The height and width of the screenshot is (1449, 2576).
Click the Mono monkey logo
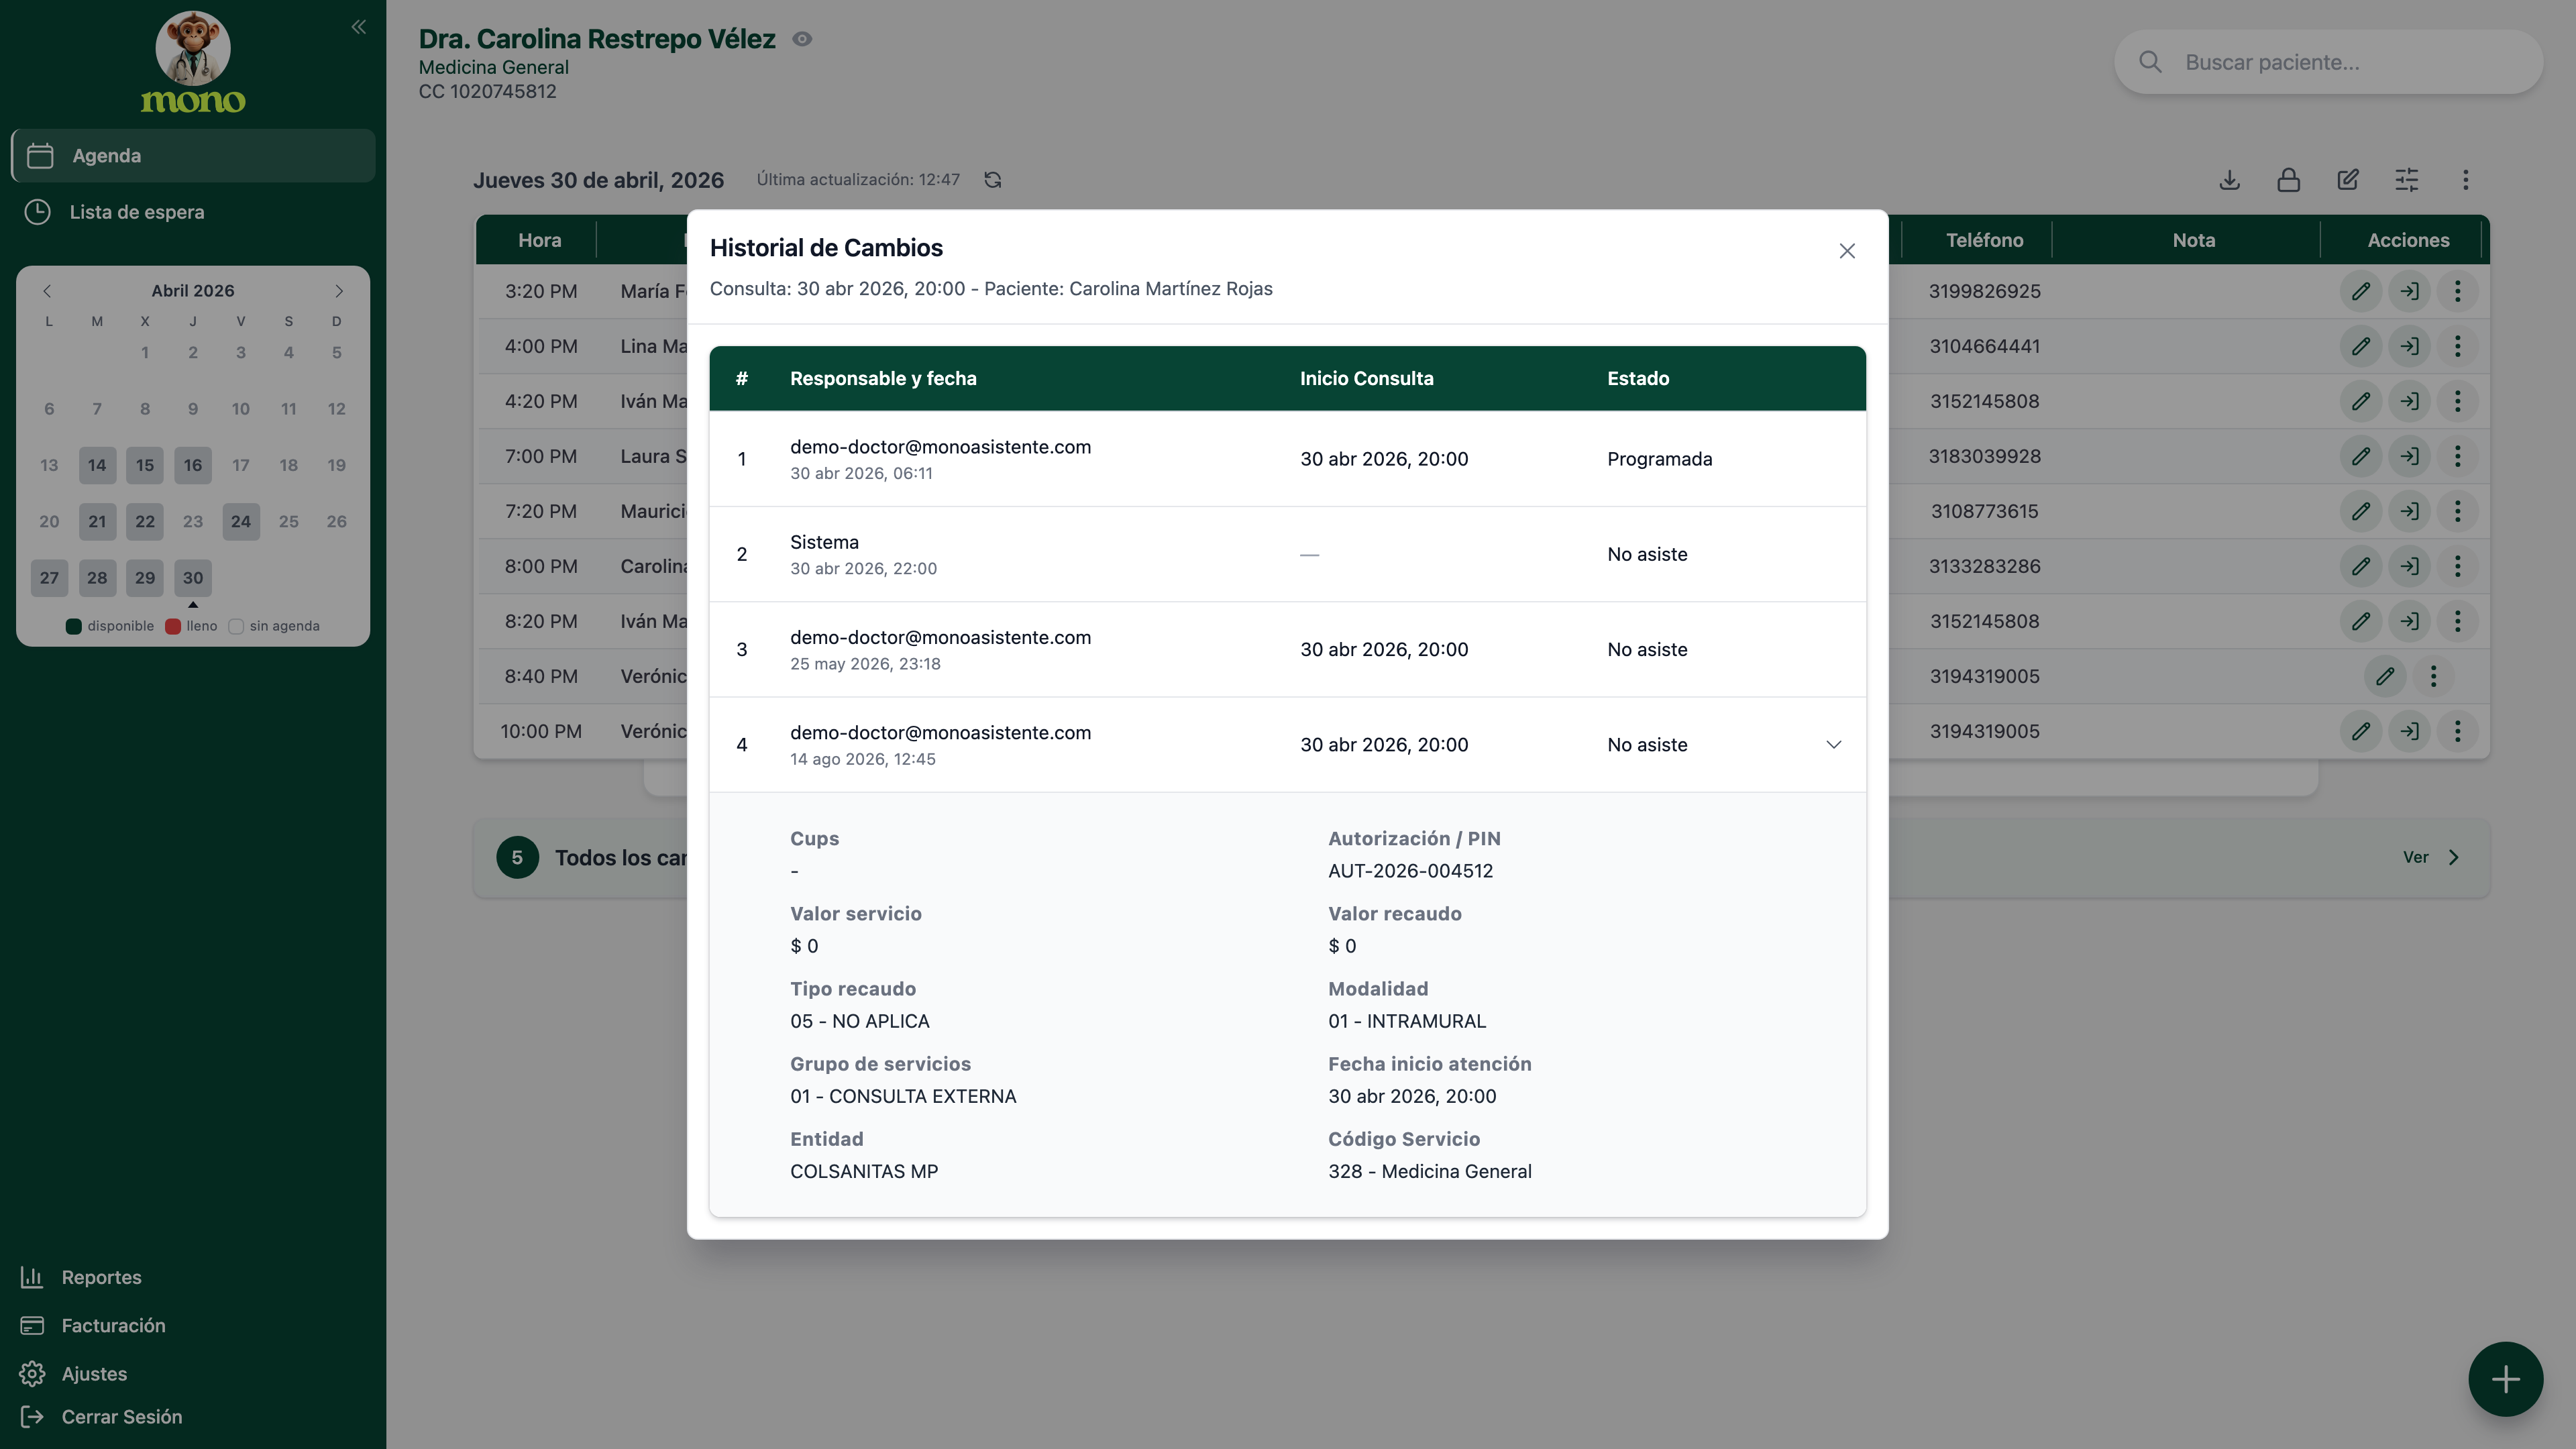pyautogui.click(x=193, y=62)
